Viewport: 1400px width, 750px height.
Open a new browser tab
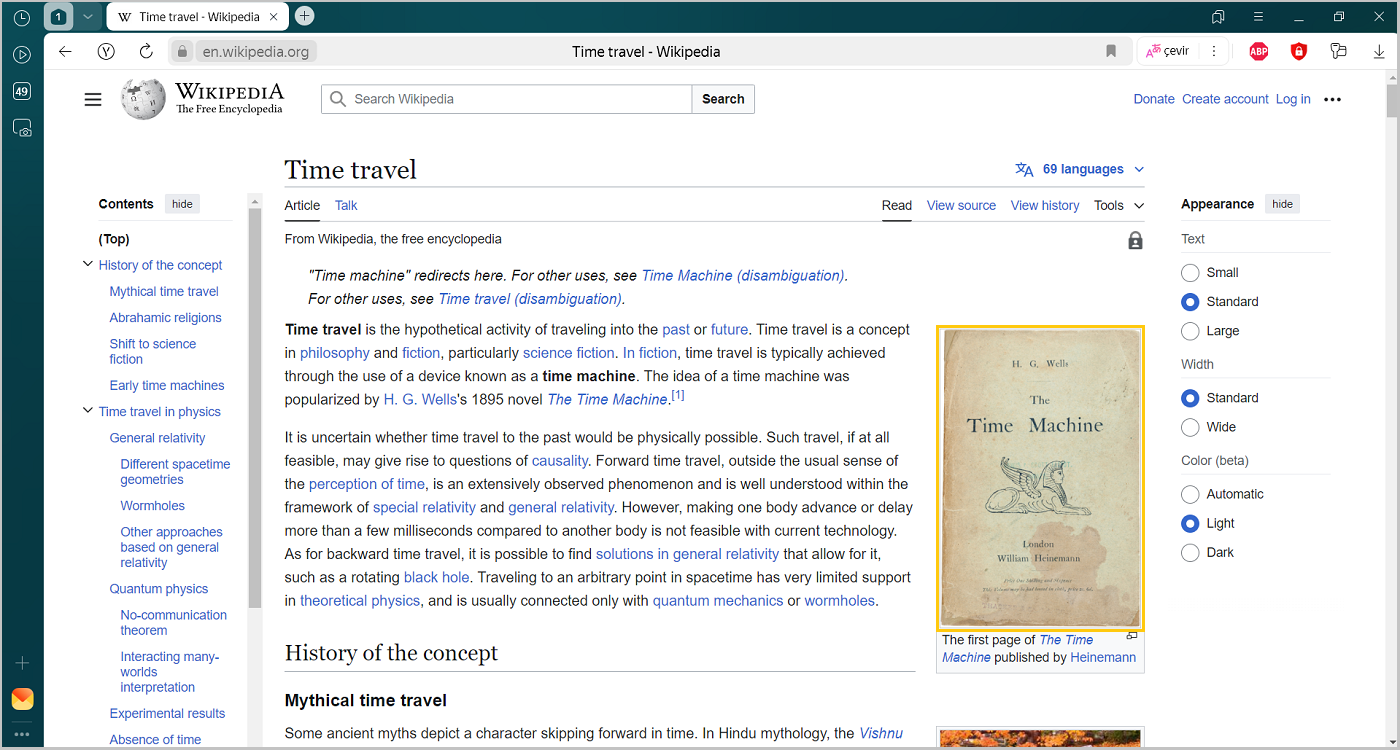coord(305,16)
